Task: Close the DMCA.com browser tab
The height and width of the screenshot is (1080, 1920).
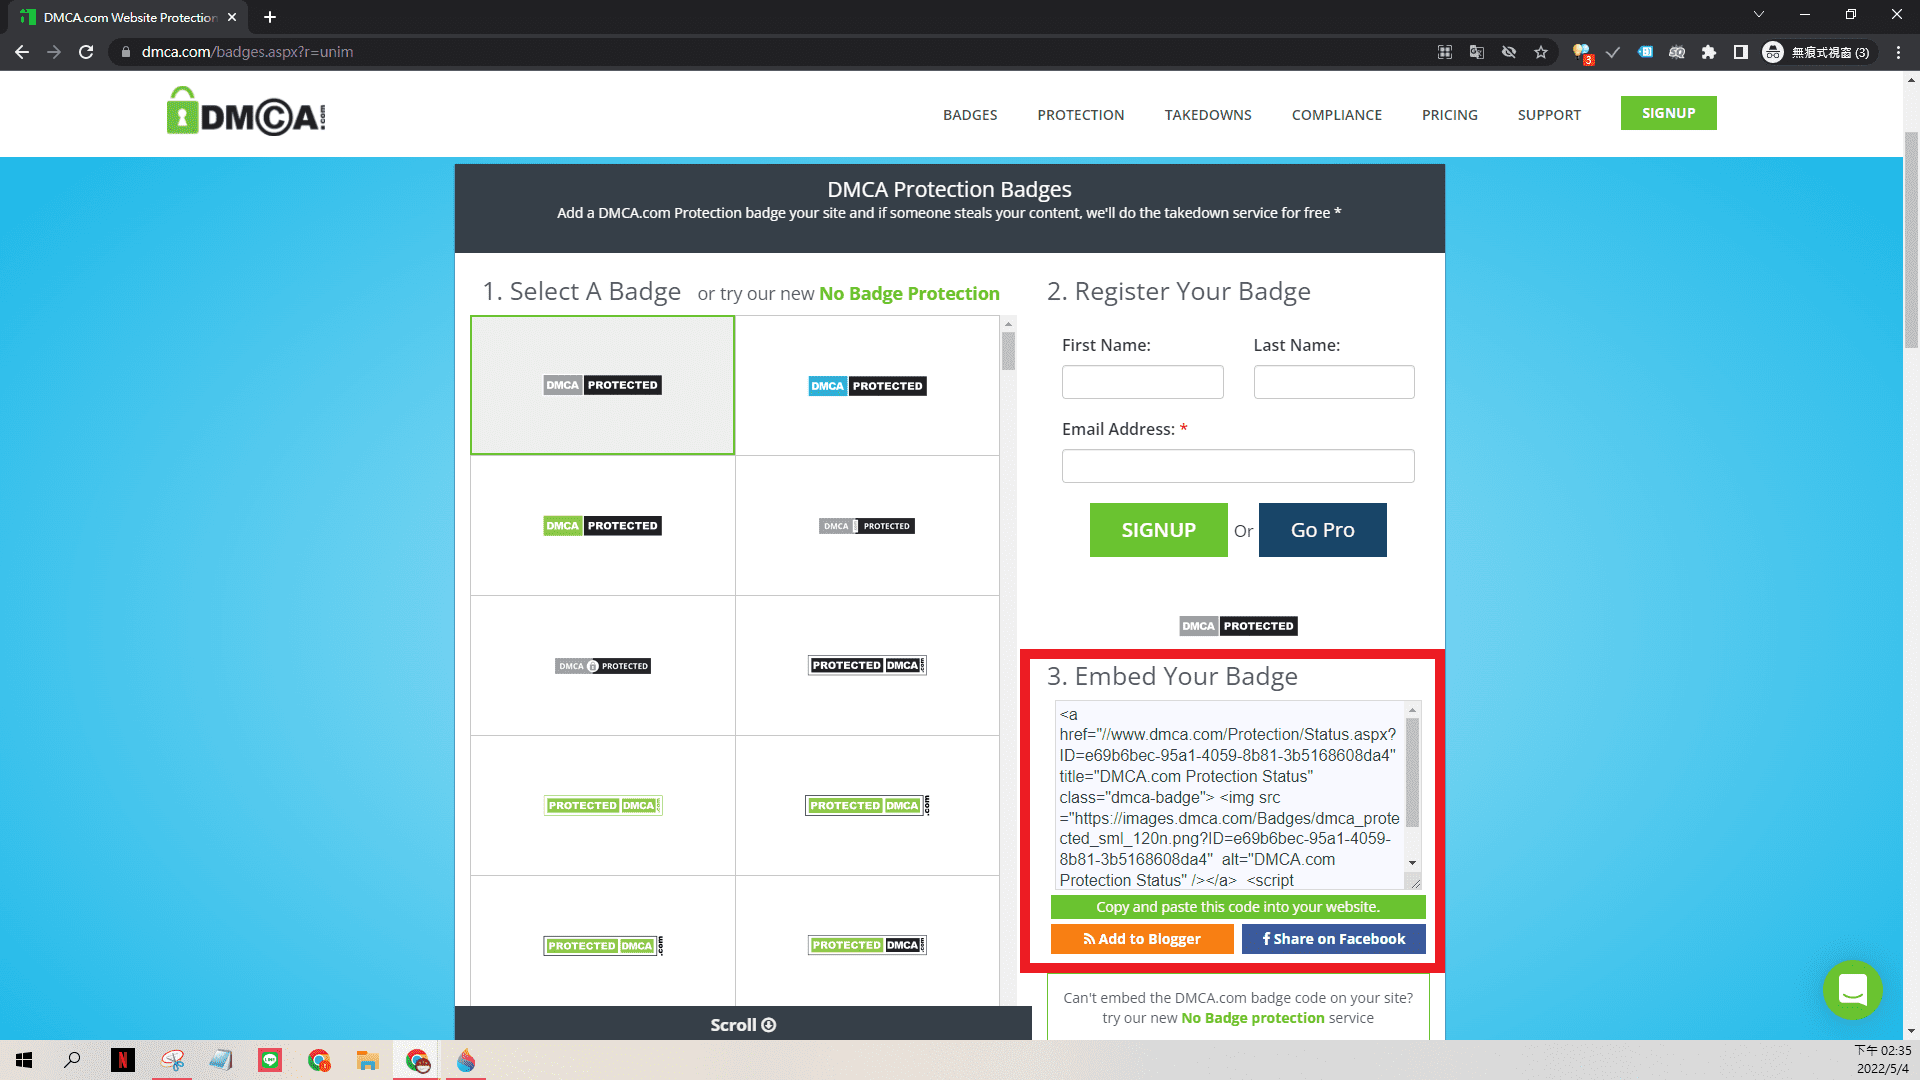Action: coord(232,17)
